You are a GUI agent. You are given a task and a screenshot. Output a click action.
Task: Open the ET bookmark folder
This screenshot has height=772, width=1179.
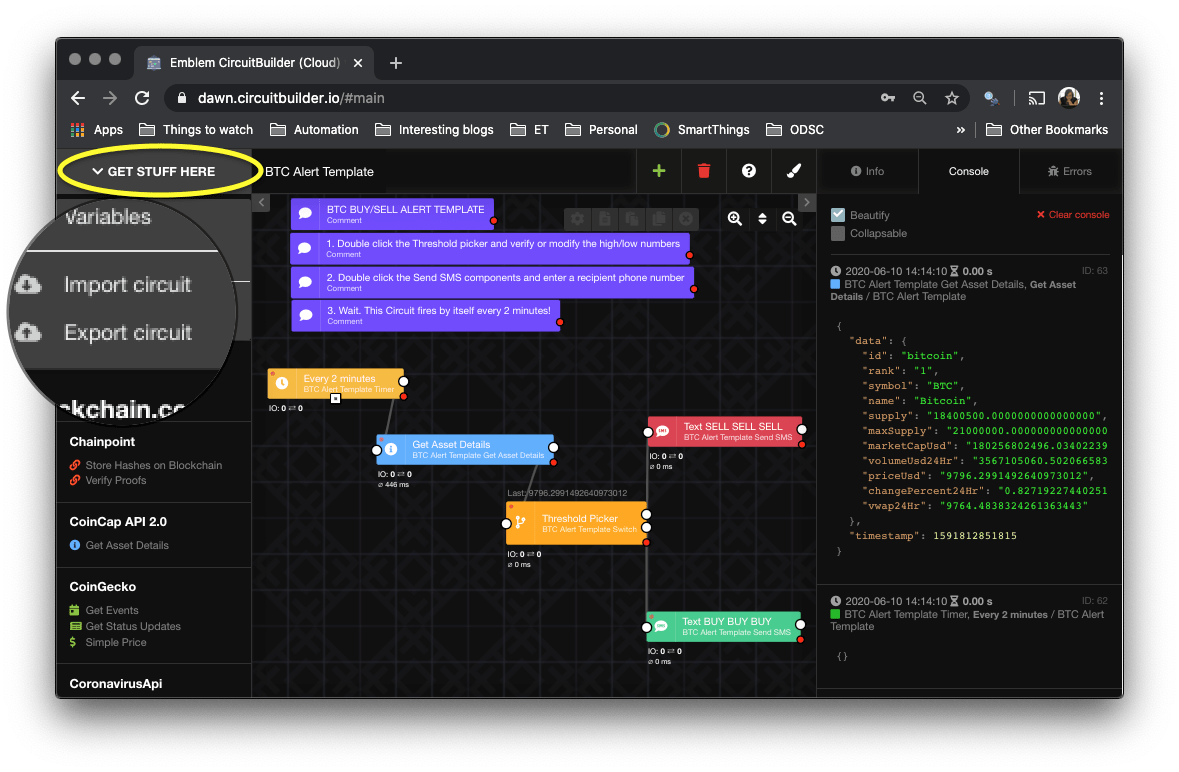pos(529,130)
